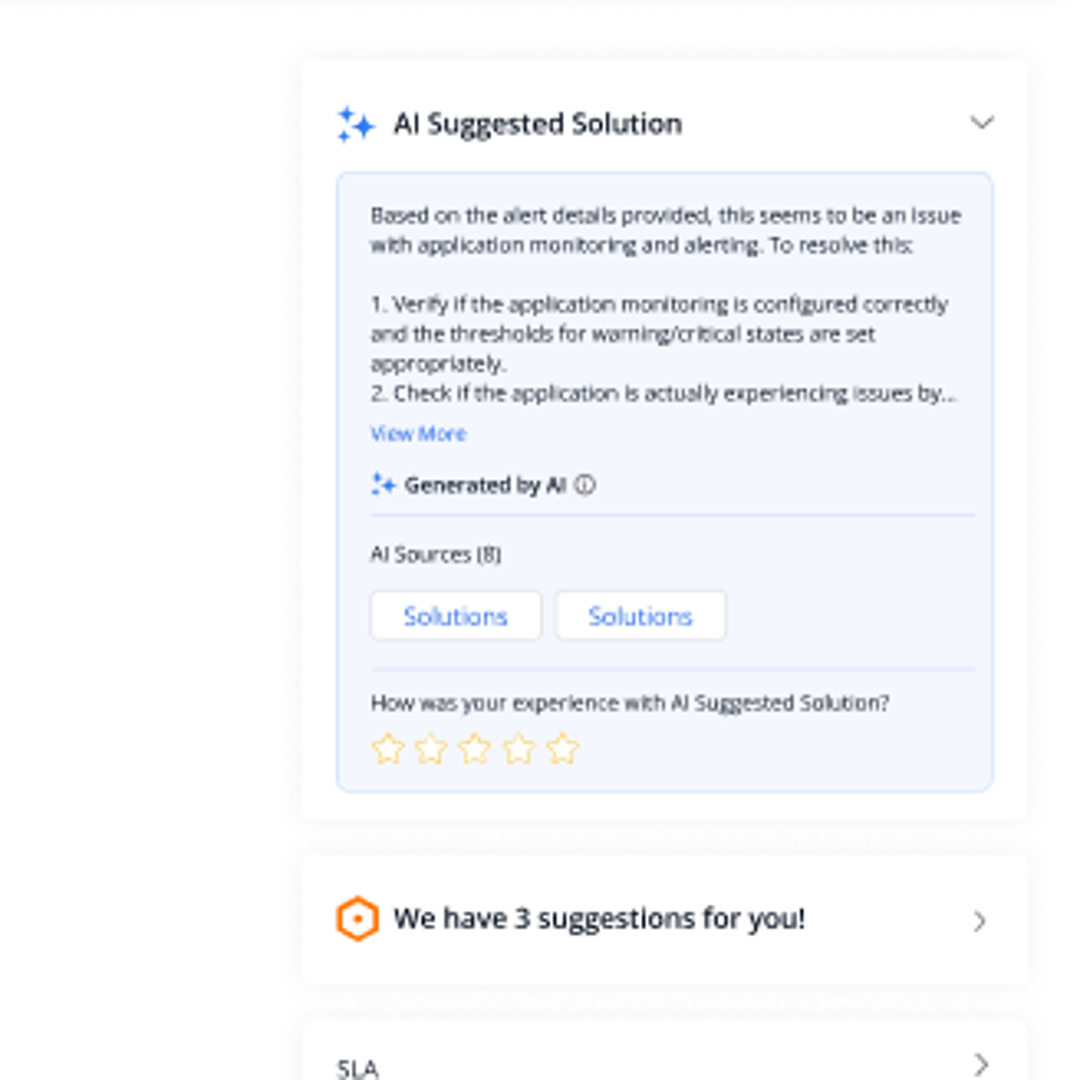Rate the AI solution five stars
This screenshot has width=1080, height=1080.
[561, 748]
